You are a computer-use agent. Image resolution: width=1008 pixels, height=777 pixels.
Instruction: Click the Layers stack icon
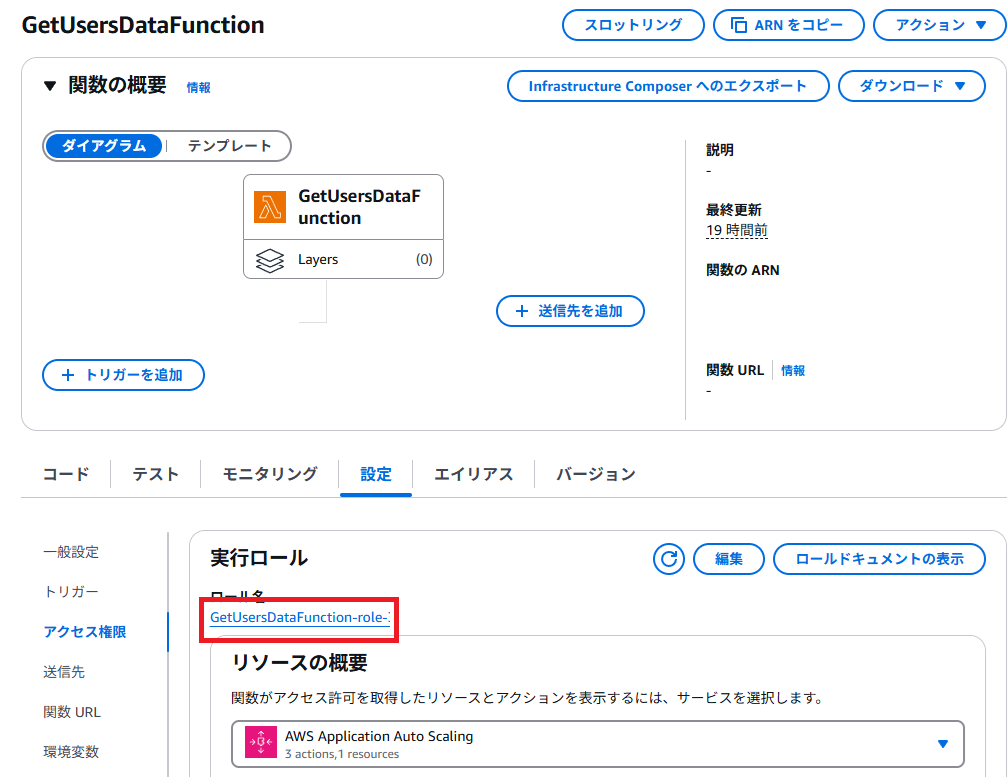(x=270, y=260)
